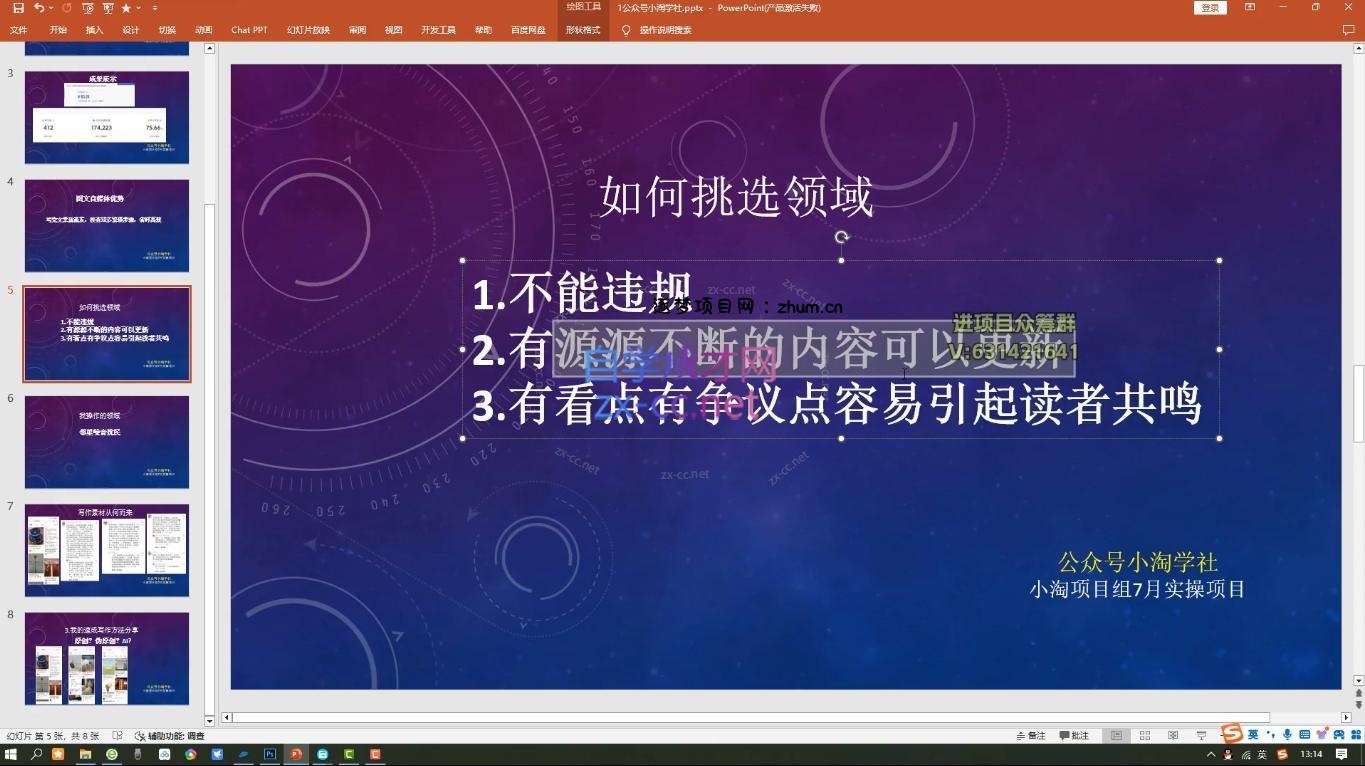This screenshot has width=1365, height=766.
Task: Click the Undo arrow icon
Action: (x=38, y=8)
